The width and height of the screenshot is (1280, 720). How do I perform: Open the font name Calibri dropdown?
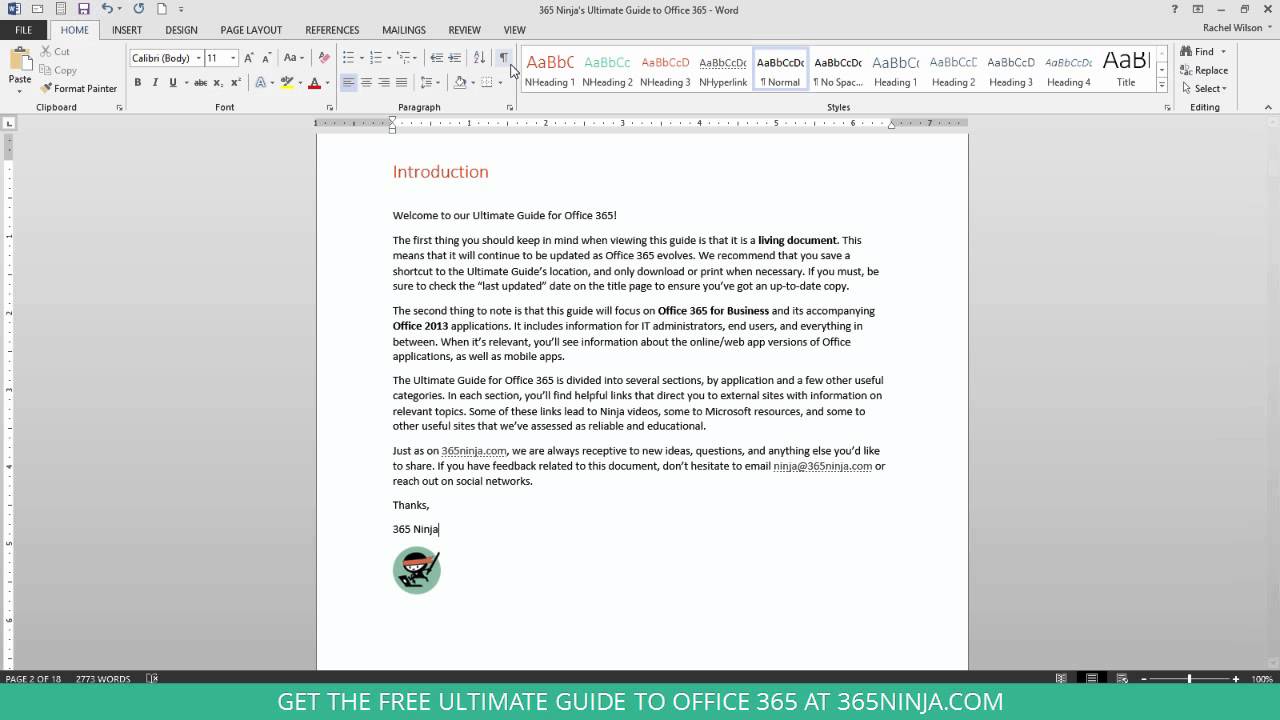tap(199, 58)
